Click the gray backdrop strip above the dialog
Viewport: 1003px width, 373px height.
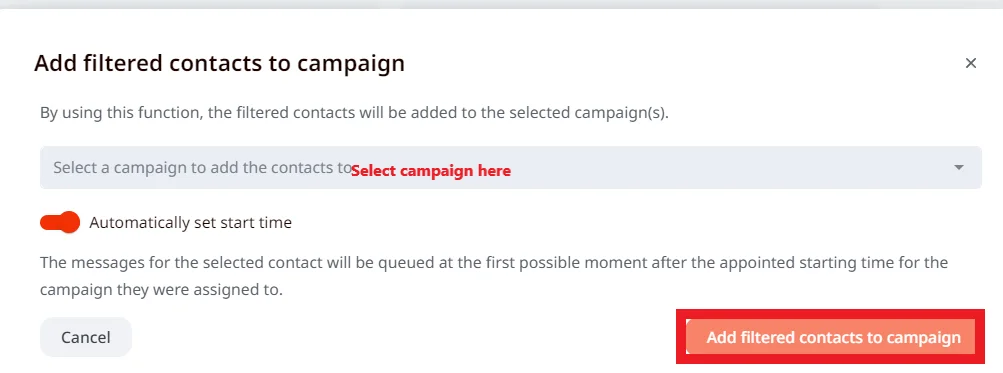click(x=502, y=4)
